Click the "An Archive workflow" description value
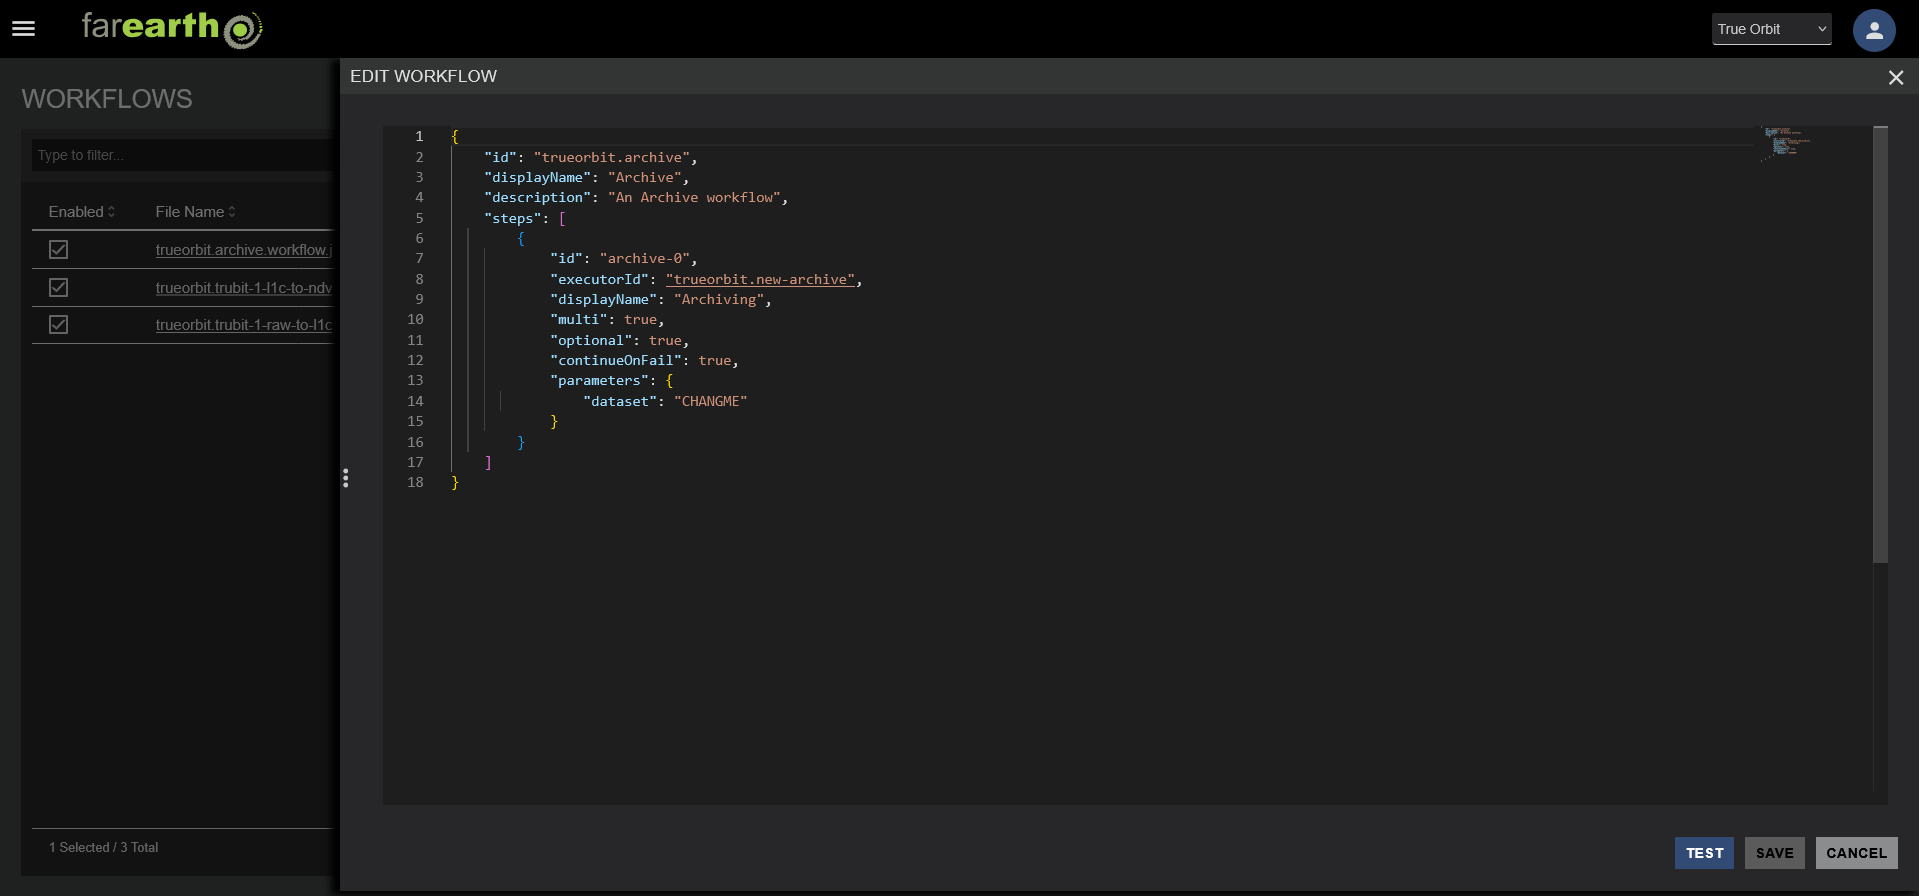 coord(694,198)
